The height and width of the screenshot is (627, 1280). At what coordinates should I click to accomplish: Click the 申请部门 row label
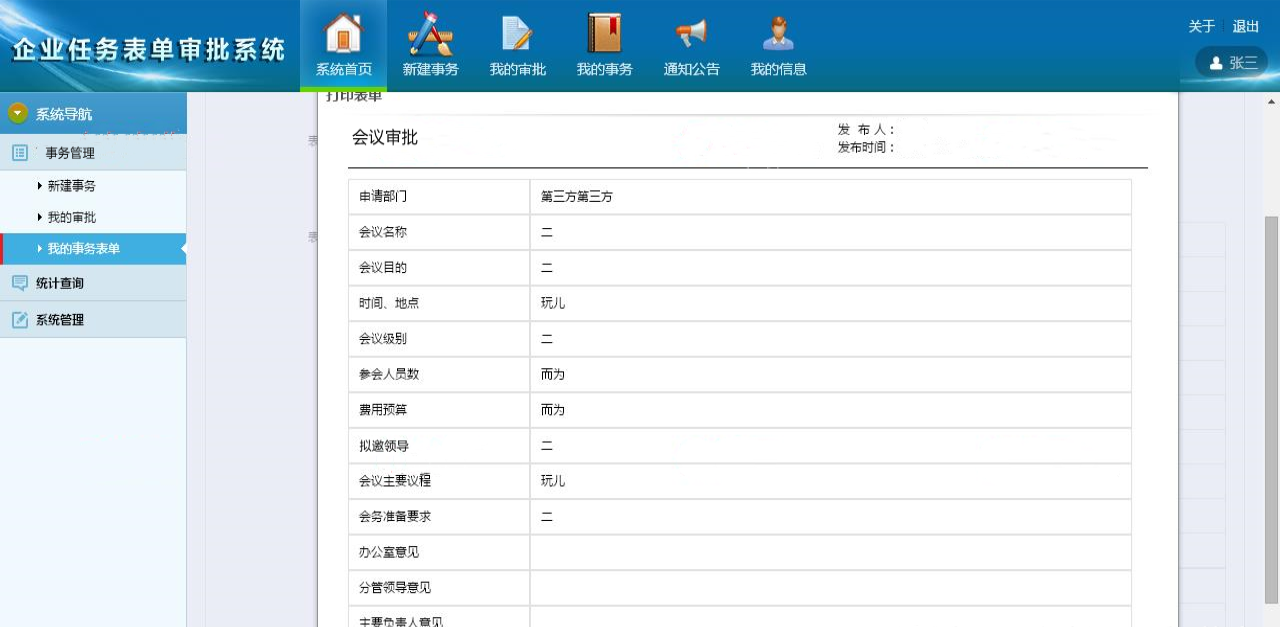click(383, 197)
